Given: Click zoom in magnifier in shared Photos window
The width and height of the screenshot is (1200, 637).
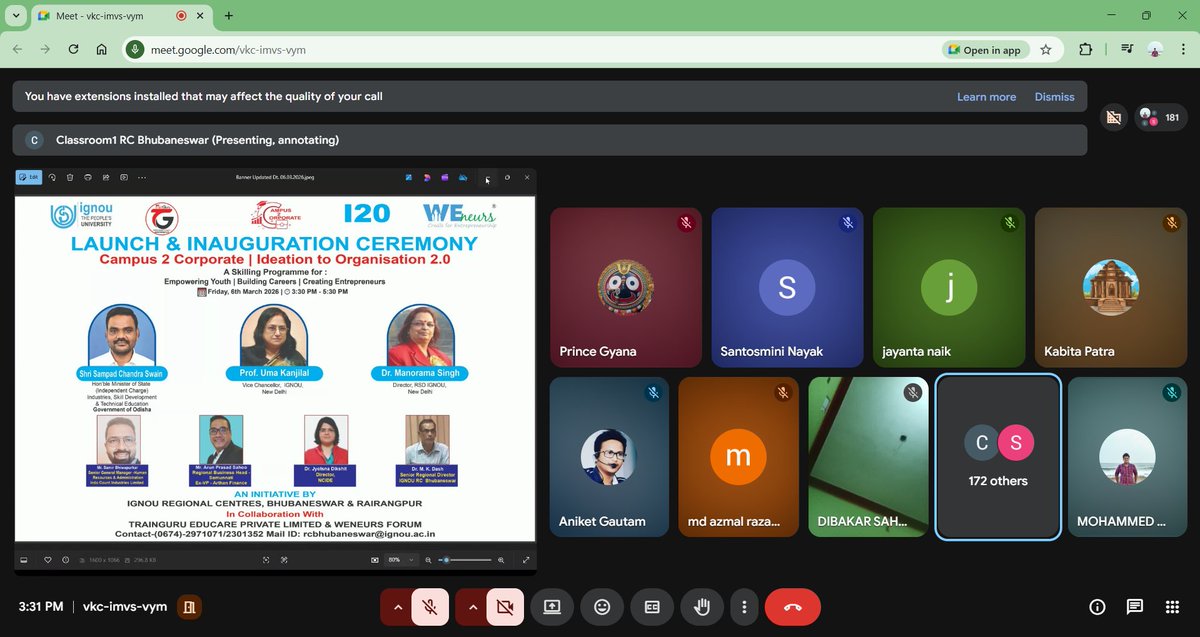Looking at the screenshot, I should point(501,560).
